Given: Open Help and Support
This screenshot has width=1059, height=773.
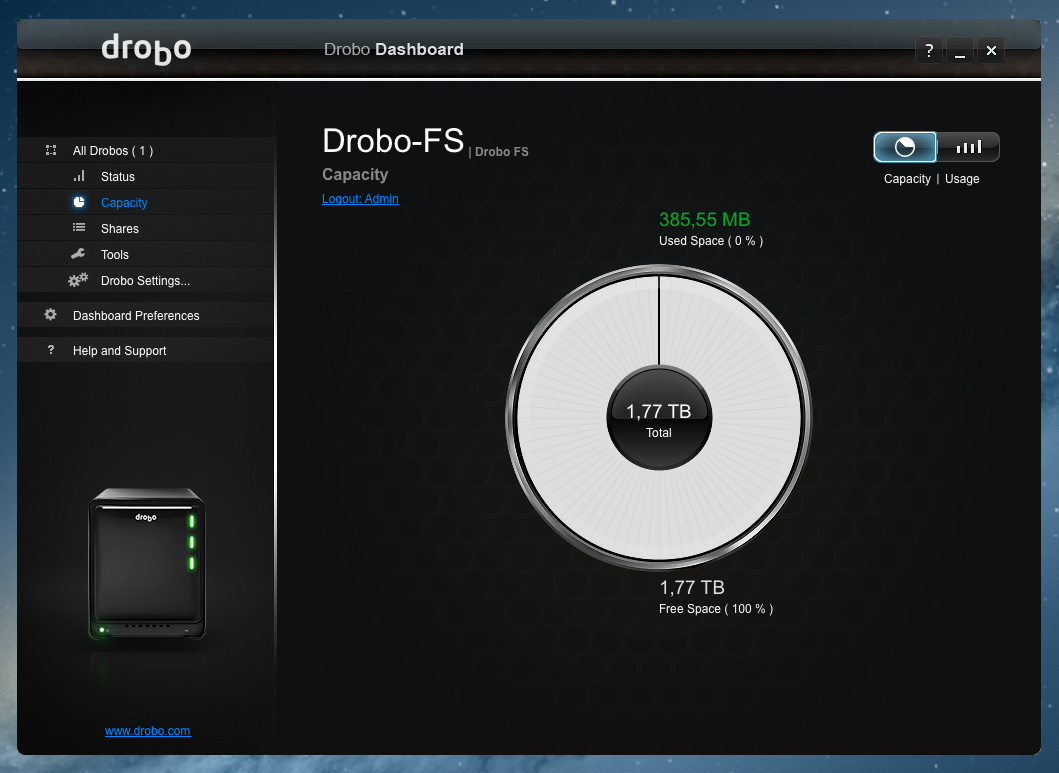Looking at the screenshot, I should 147,350.
